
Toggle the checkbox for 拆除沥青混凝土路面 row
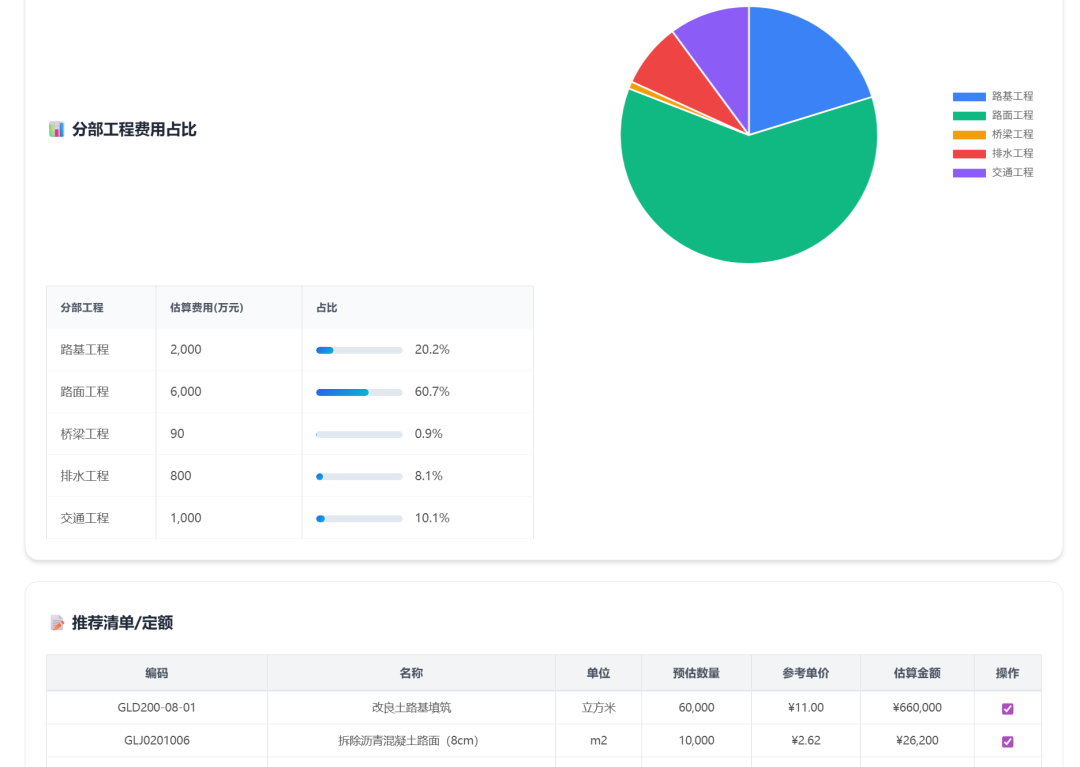pos(1007,741)
